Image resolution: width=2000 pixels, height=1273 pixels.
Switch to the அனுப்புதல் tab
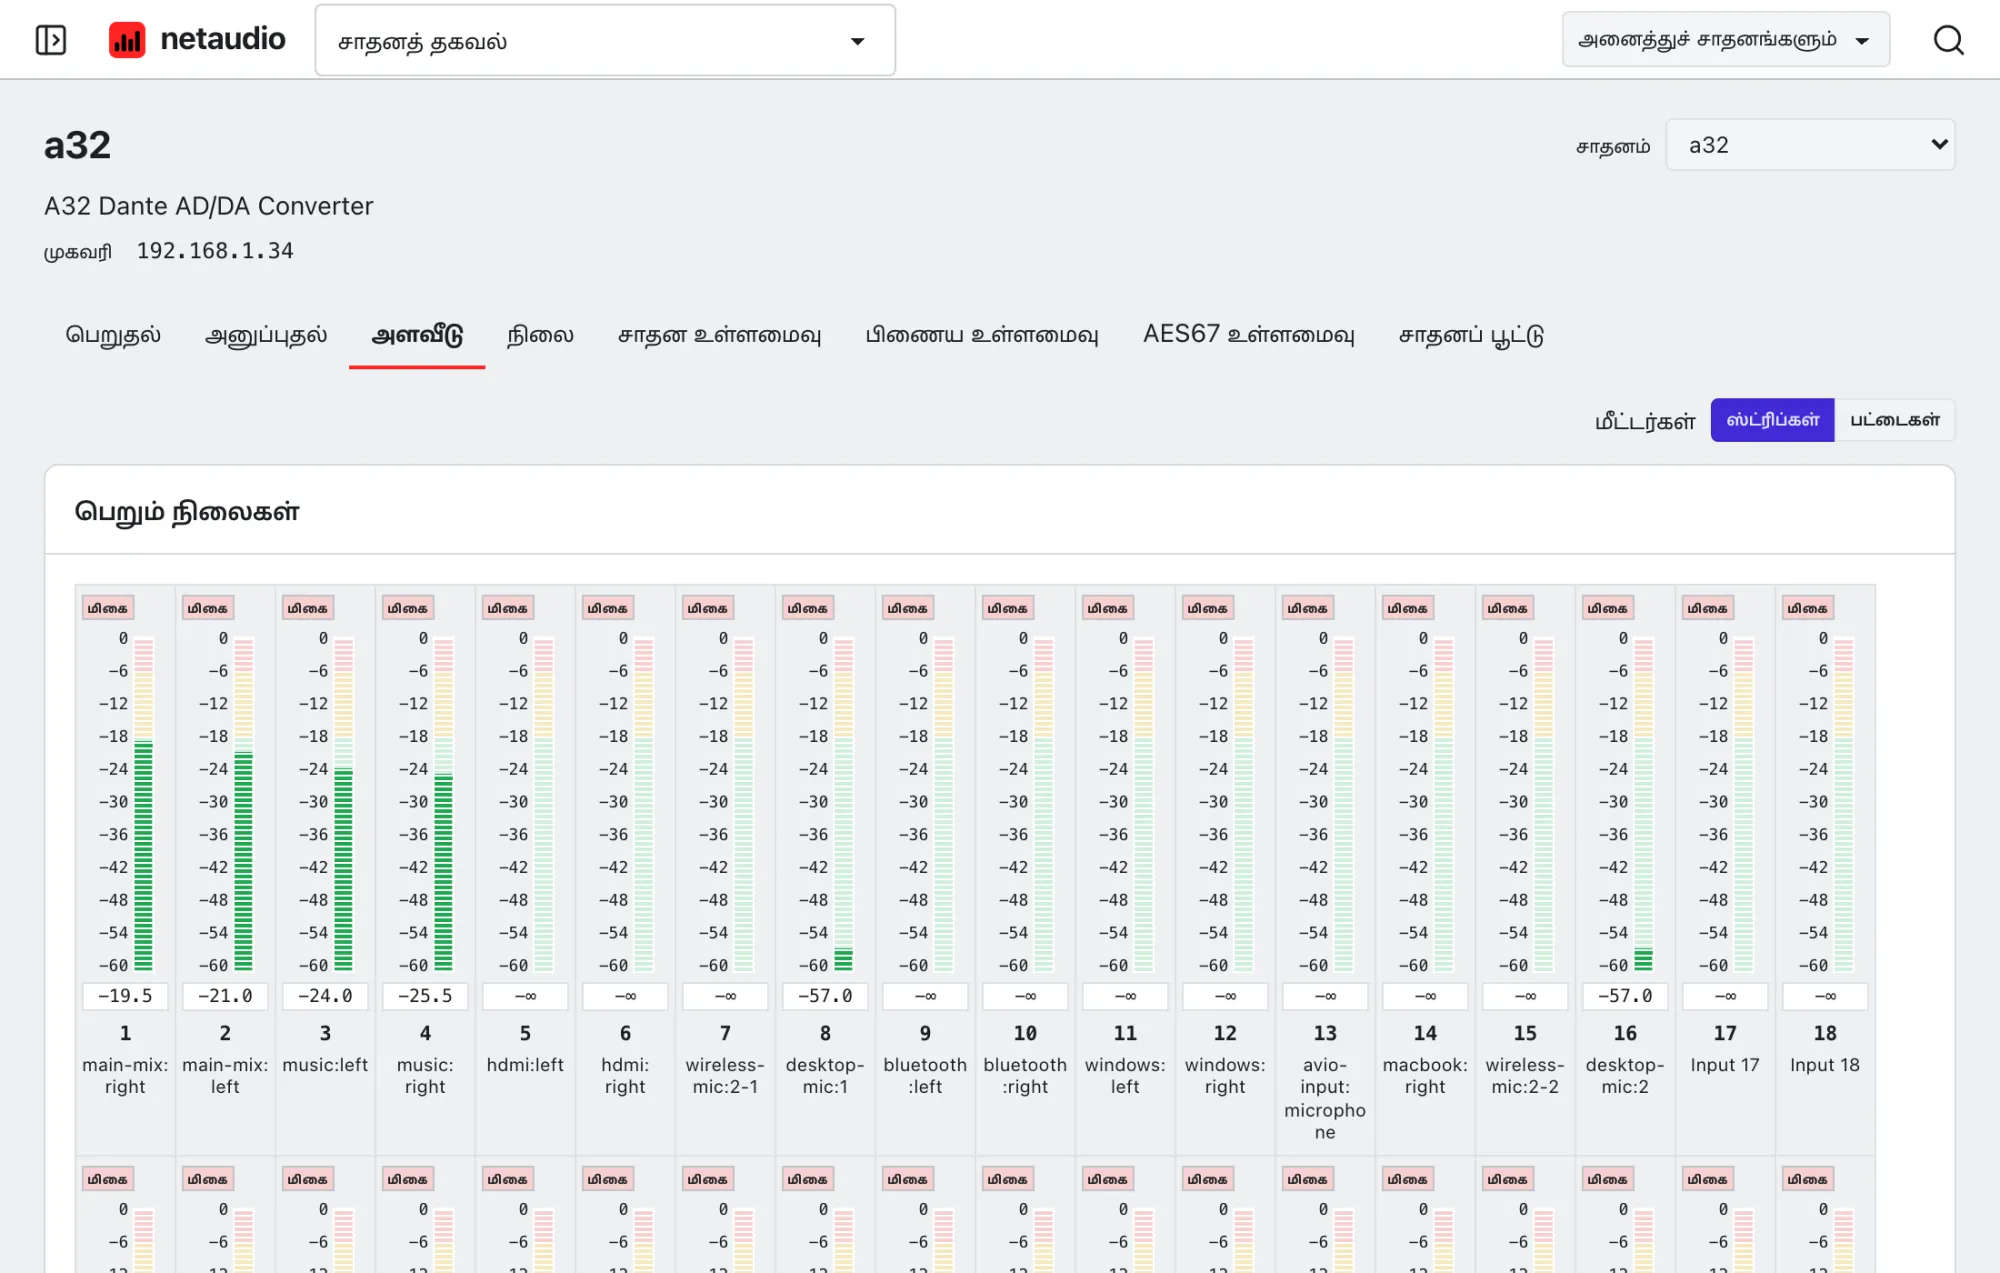point(266,335)
